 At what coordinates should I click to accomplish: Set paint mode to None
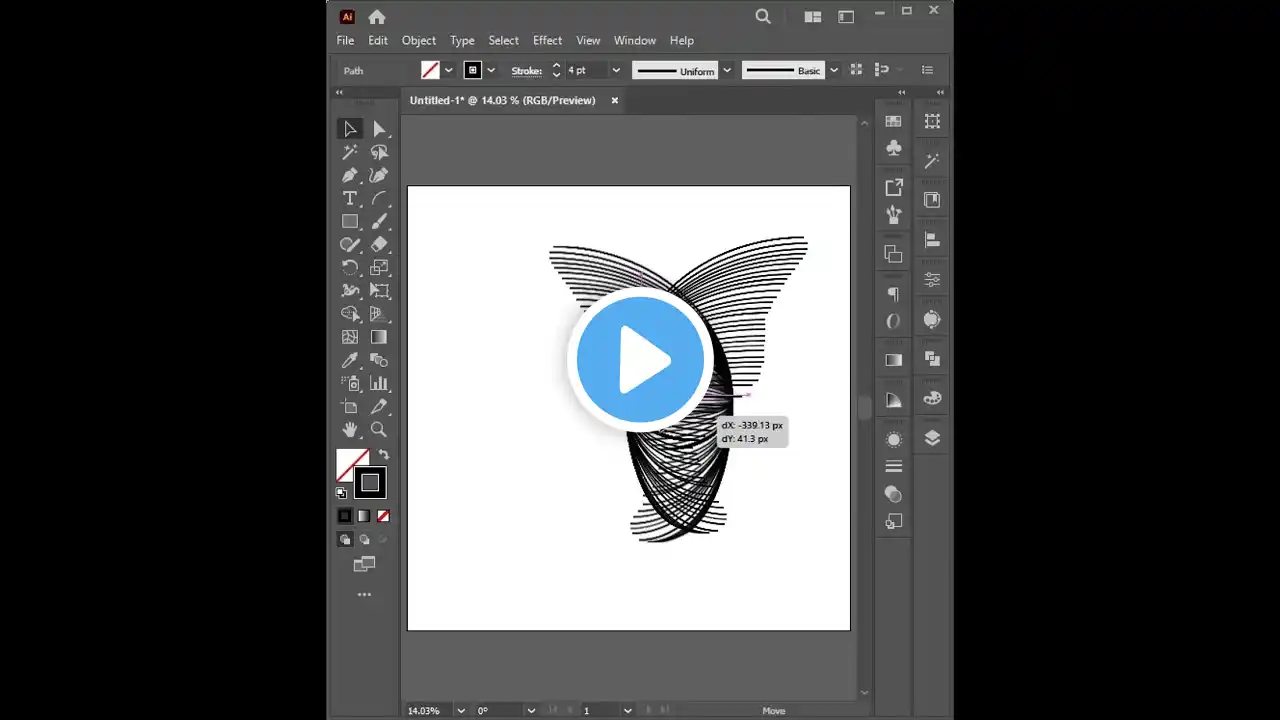(383, 516)
